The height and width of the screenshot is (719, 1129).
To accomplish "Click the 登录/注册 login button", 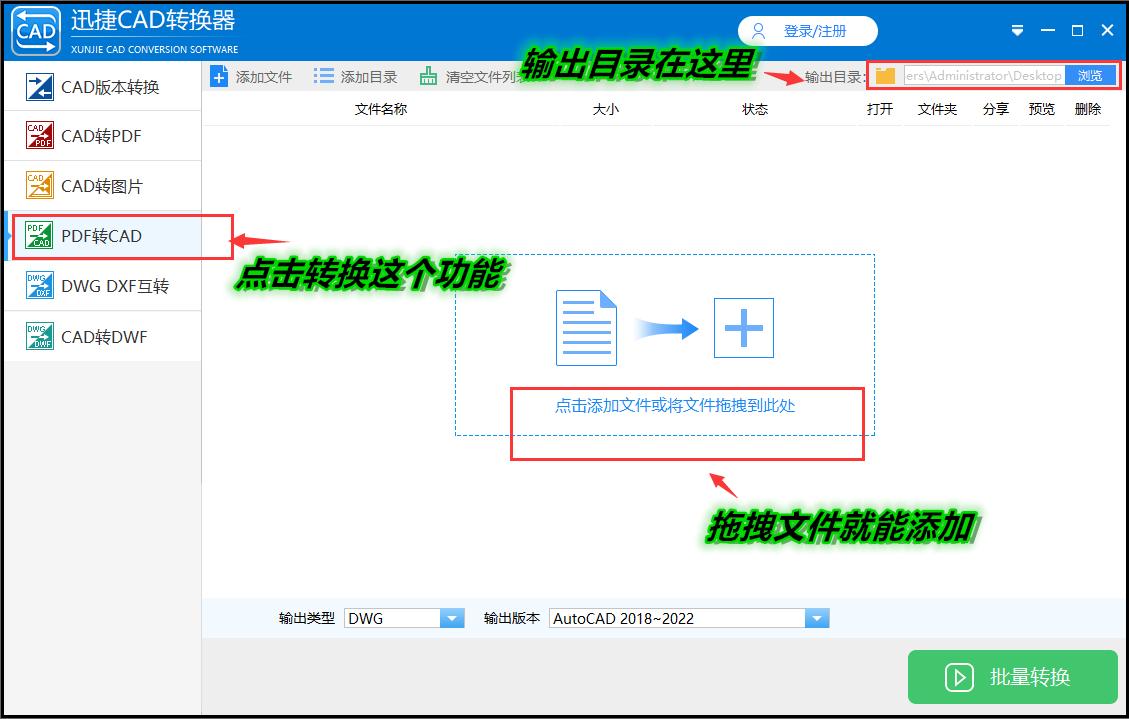I will pyautogui.click(x=808, y=30).
